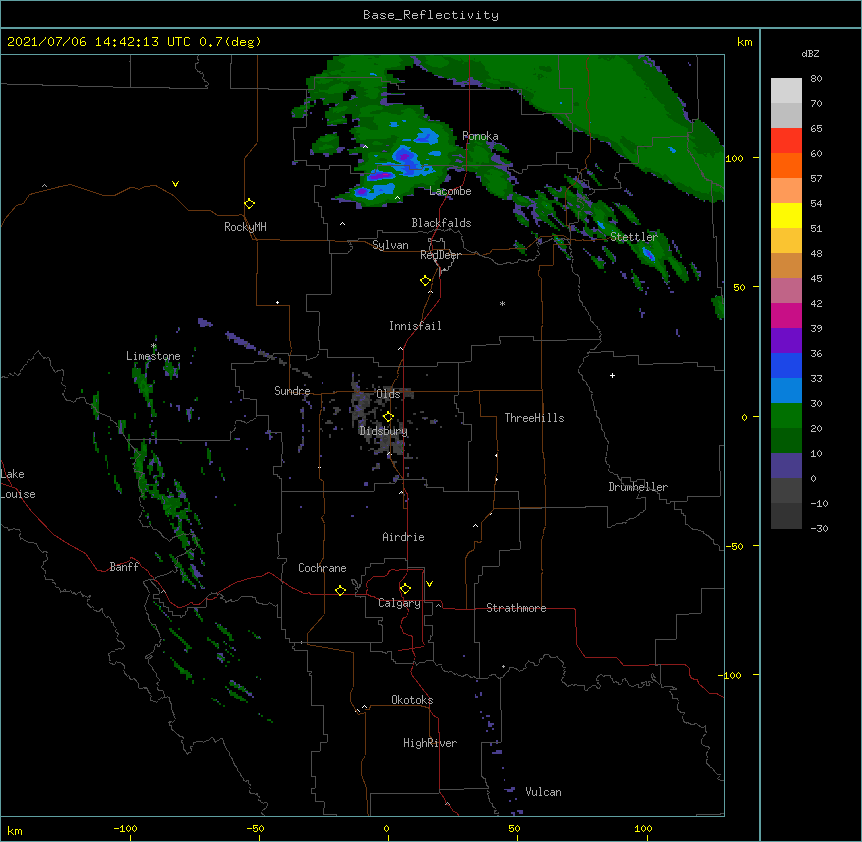Click the Base_Reflectivity title

tap(431, 15)
